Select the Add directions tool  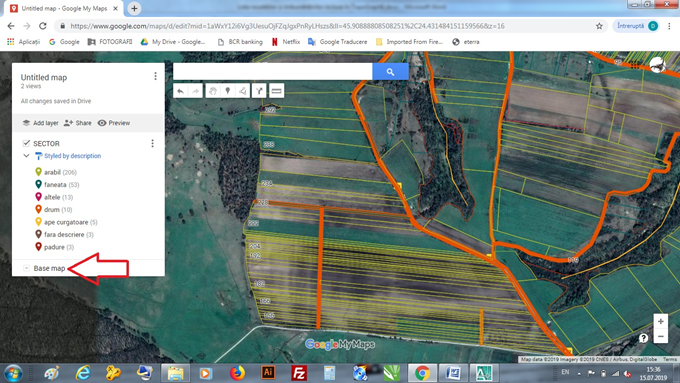pos(259,91)
